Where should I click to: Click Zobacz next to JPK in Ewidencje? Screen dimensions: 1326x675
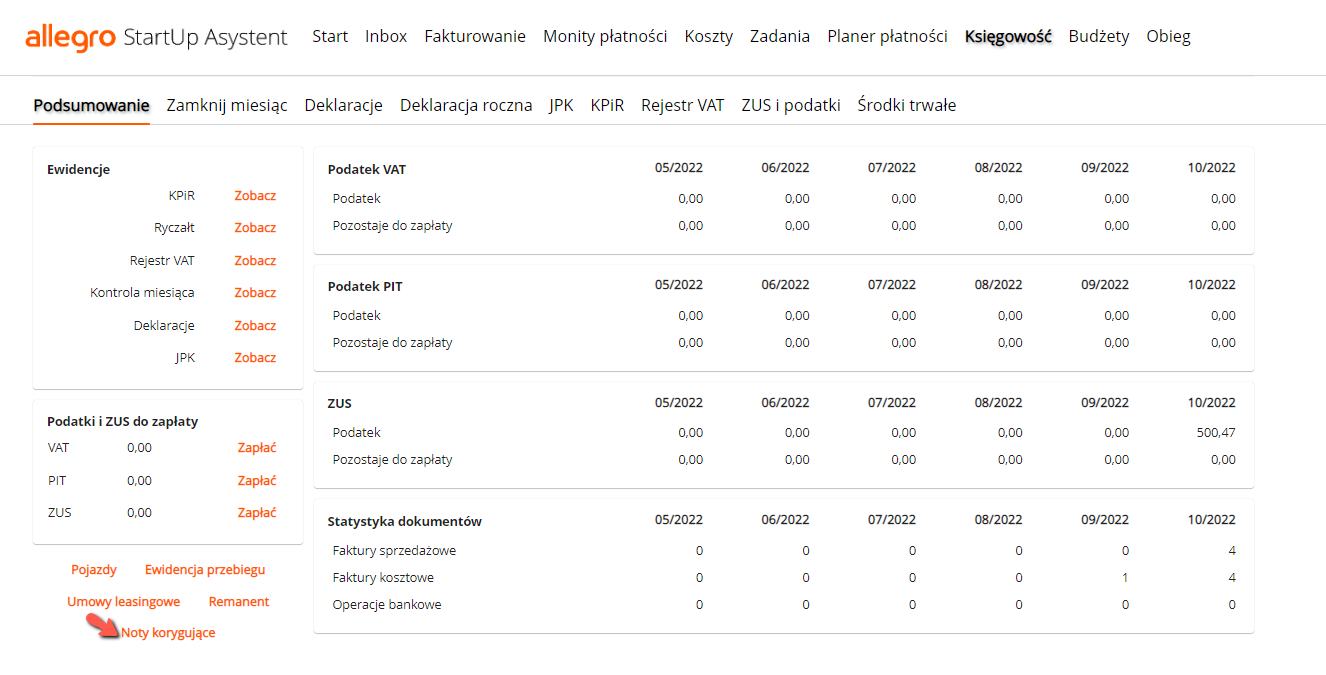click(x=255, y=357)
